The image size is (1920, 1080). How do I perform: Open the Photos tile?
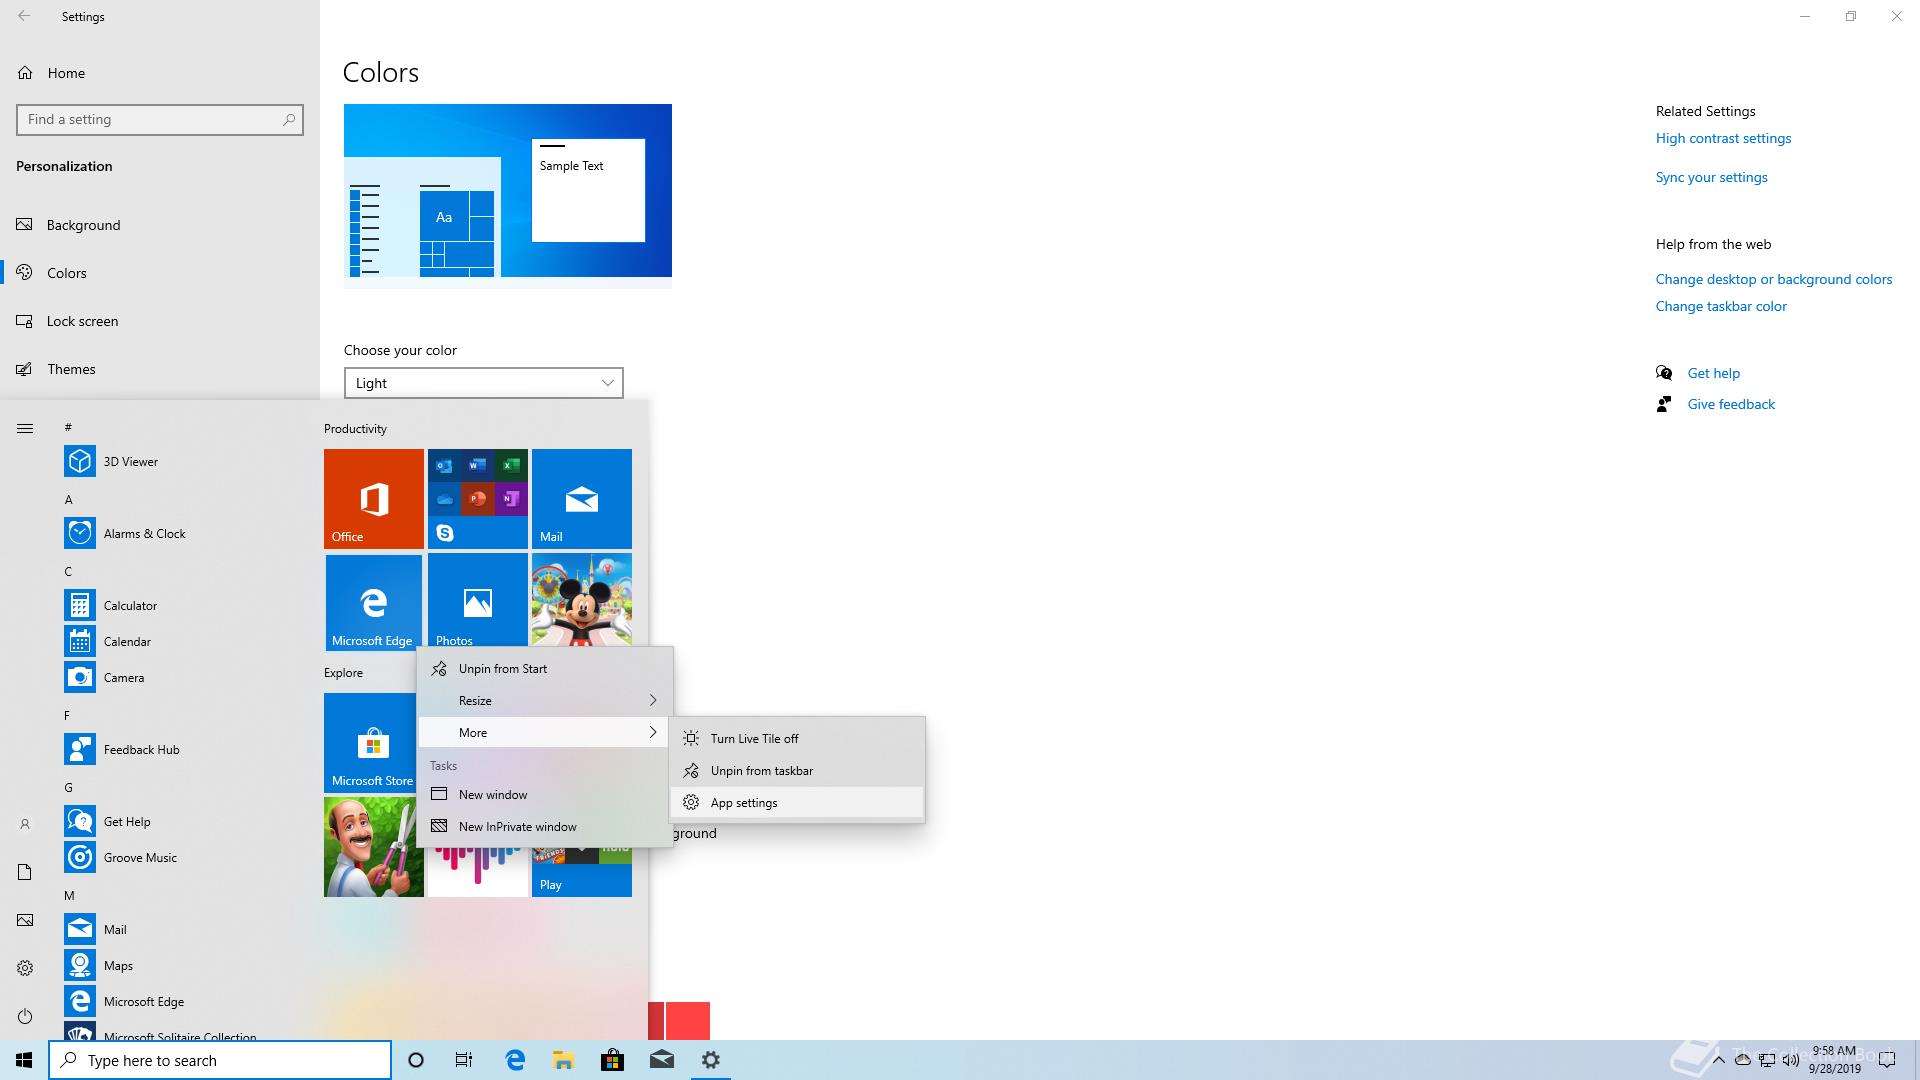pyautogui.click(x=478, y=601)
